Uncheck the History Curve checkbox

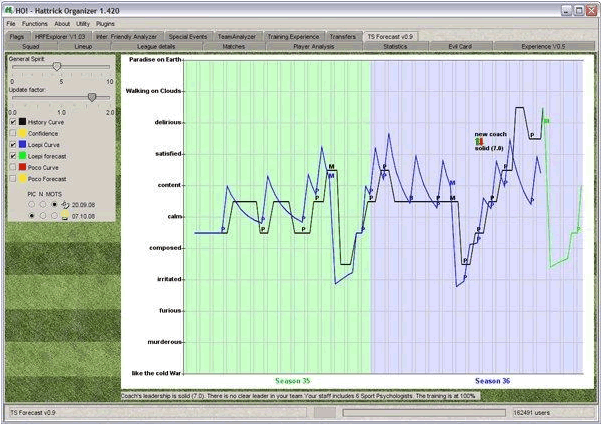click(x=12, y=122)
